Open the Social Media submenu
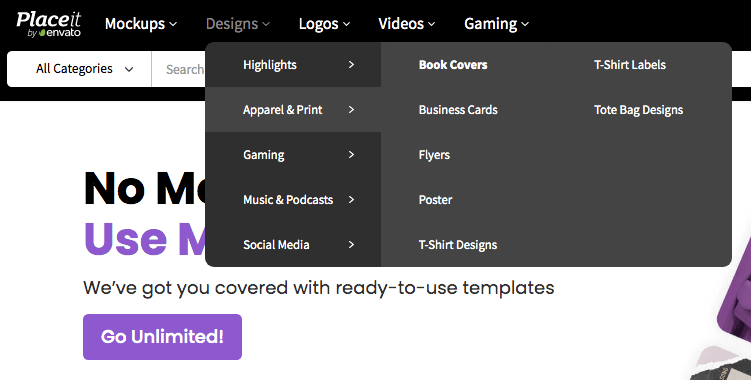 coord(293,245)
